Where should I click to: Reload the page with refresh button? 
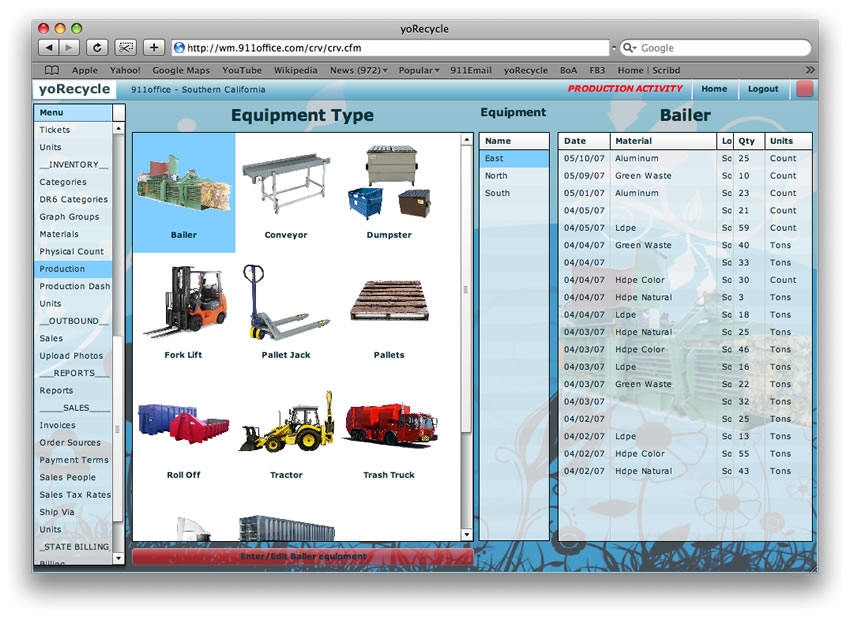97,48
